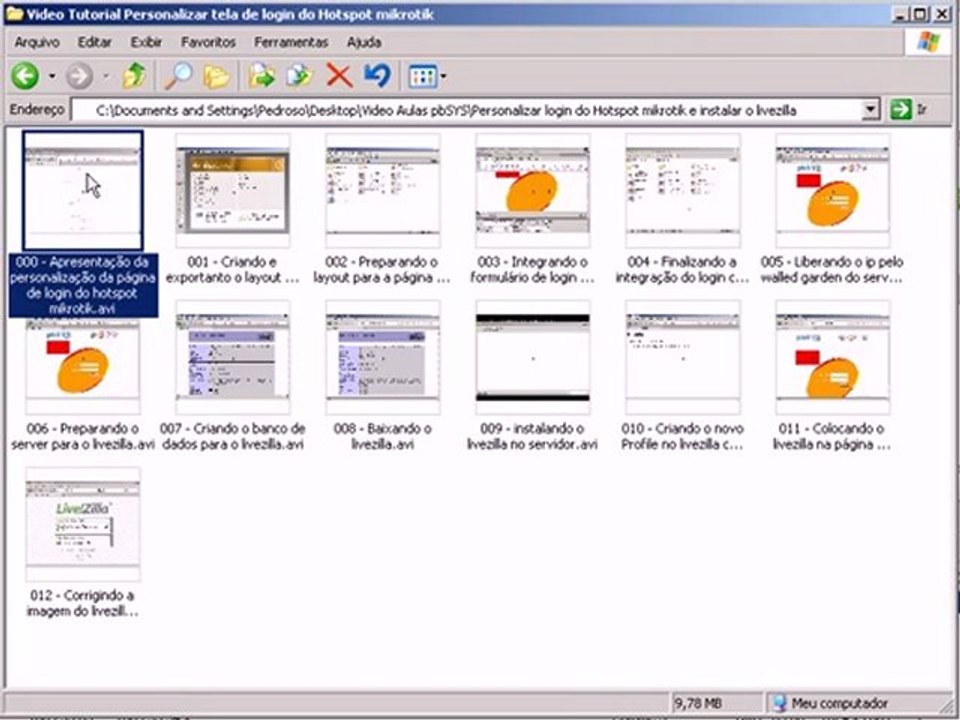Open the Forward button history dropdown
Screen dimensions: 960x720
pyautogui.click(x=106, y=77)
